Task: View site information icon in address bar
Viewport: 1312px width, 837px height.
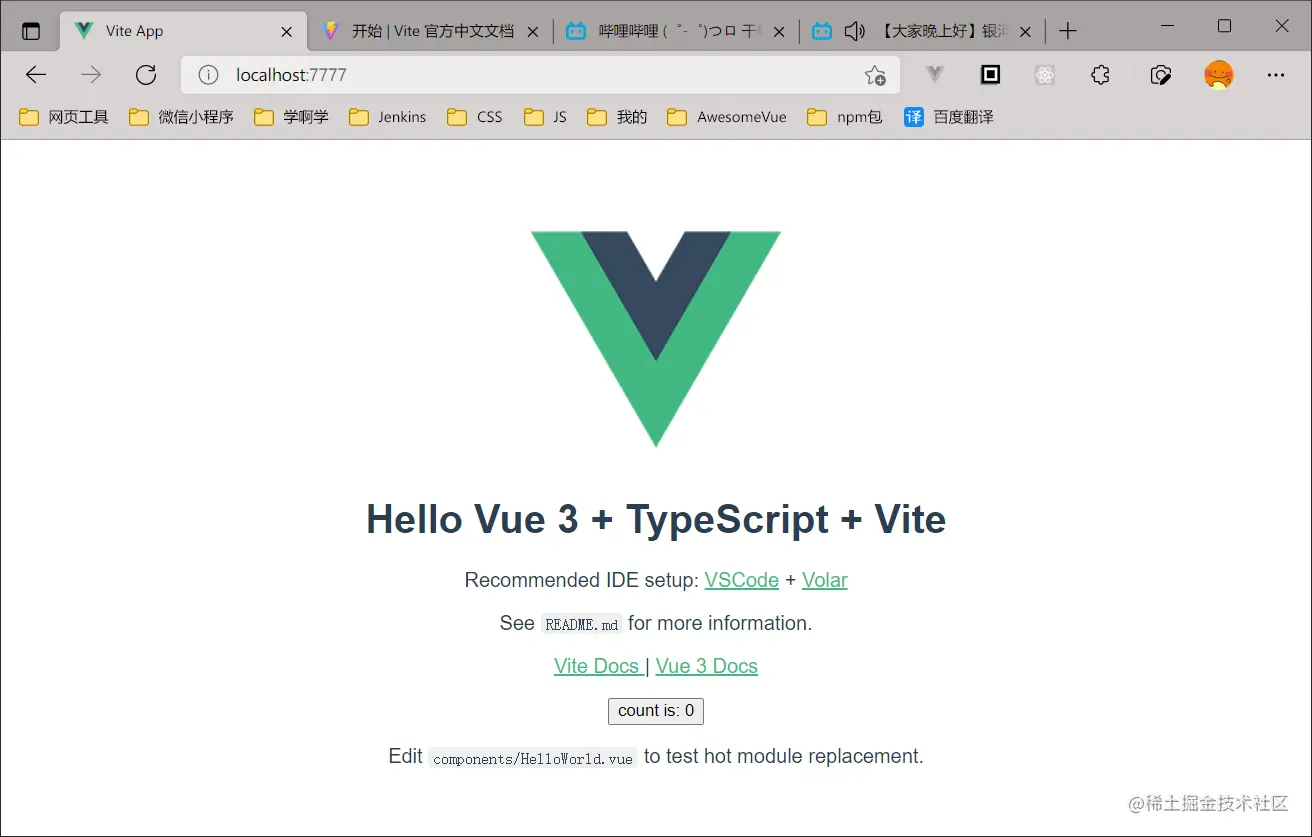Action: [x=208, y=75]
